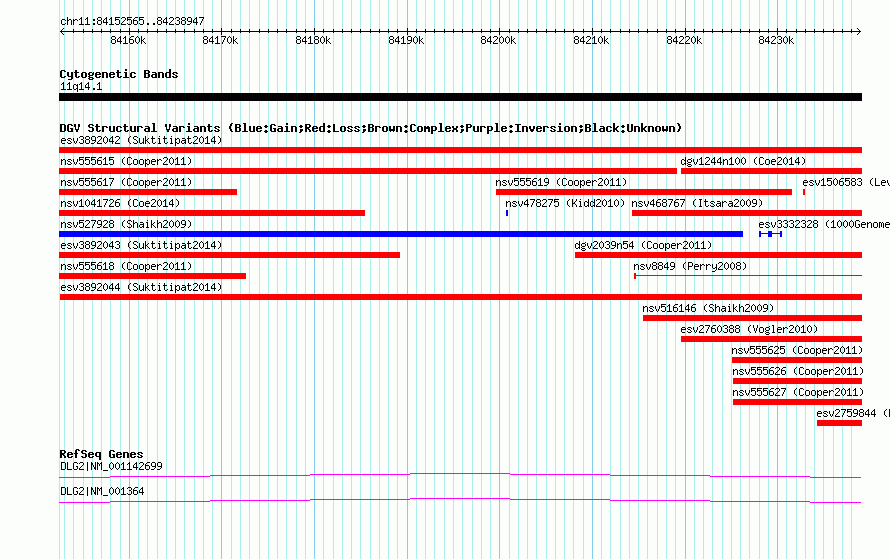Click the nsv555625 (Cooper2011) label
Viewport: 890px width, 559px height.
pyautogui.click(x=797, y=350)
